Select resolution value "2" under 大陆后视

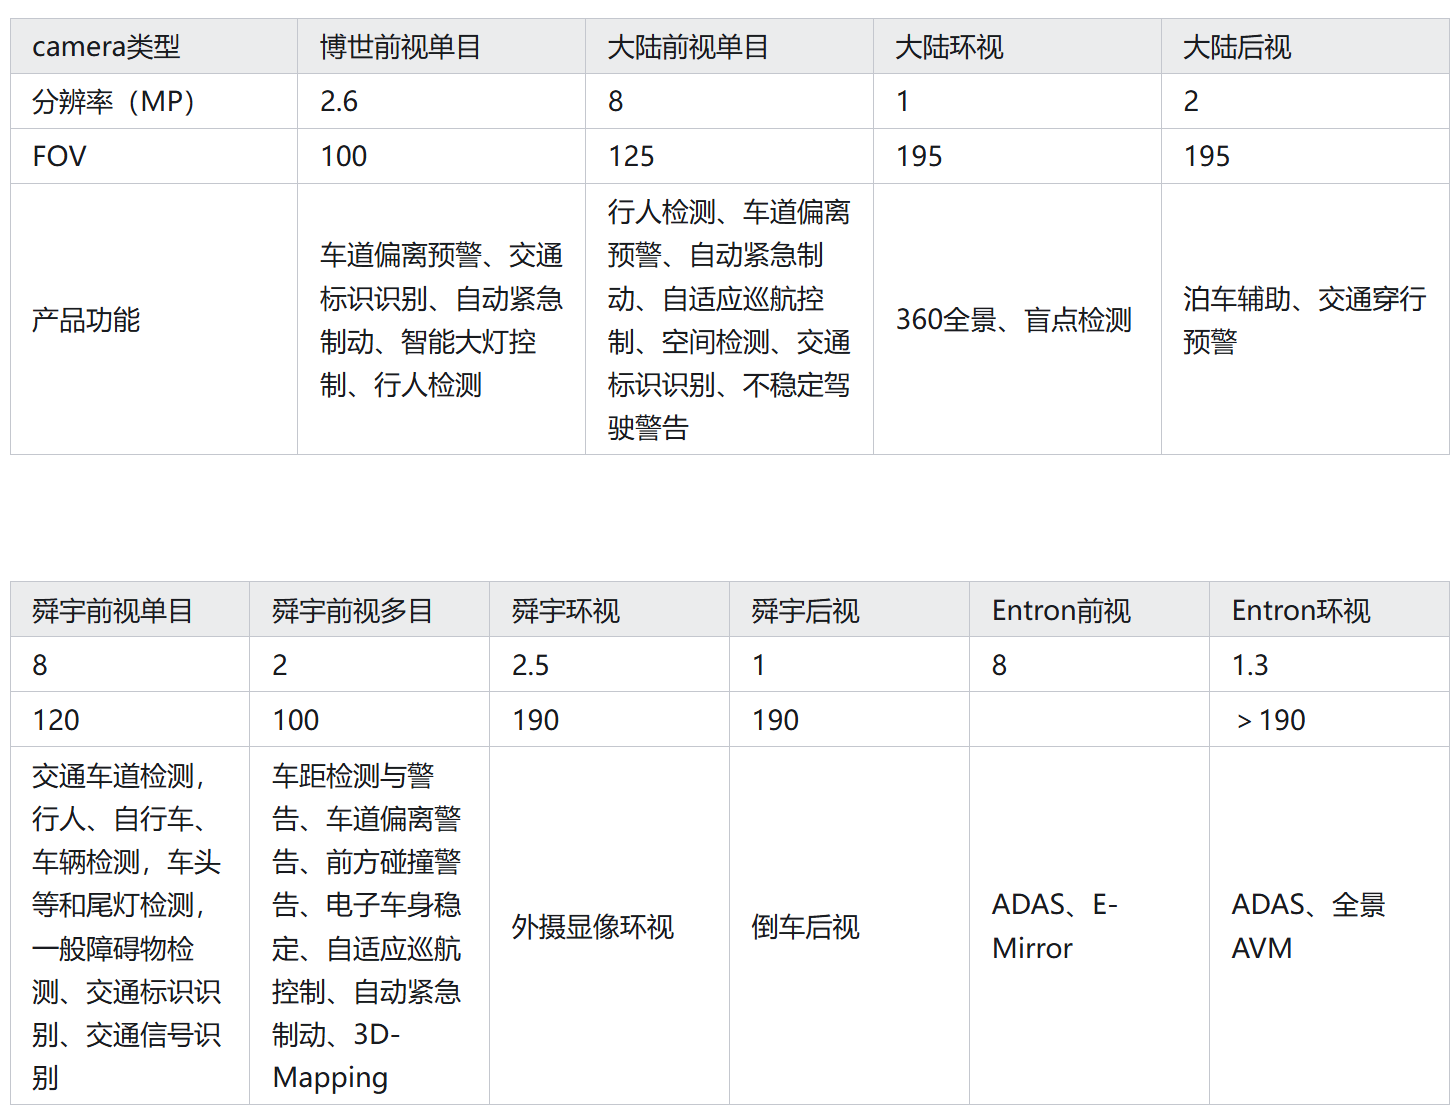coord(1305,101)
